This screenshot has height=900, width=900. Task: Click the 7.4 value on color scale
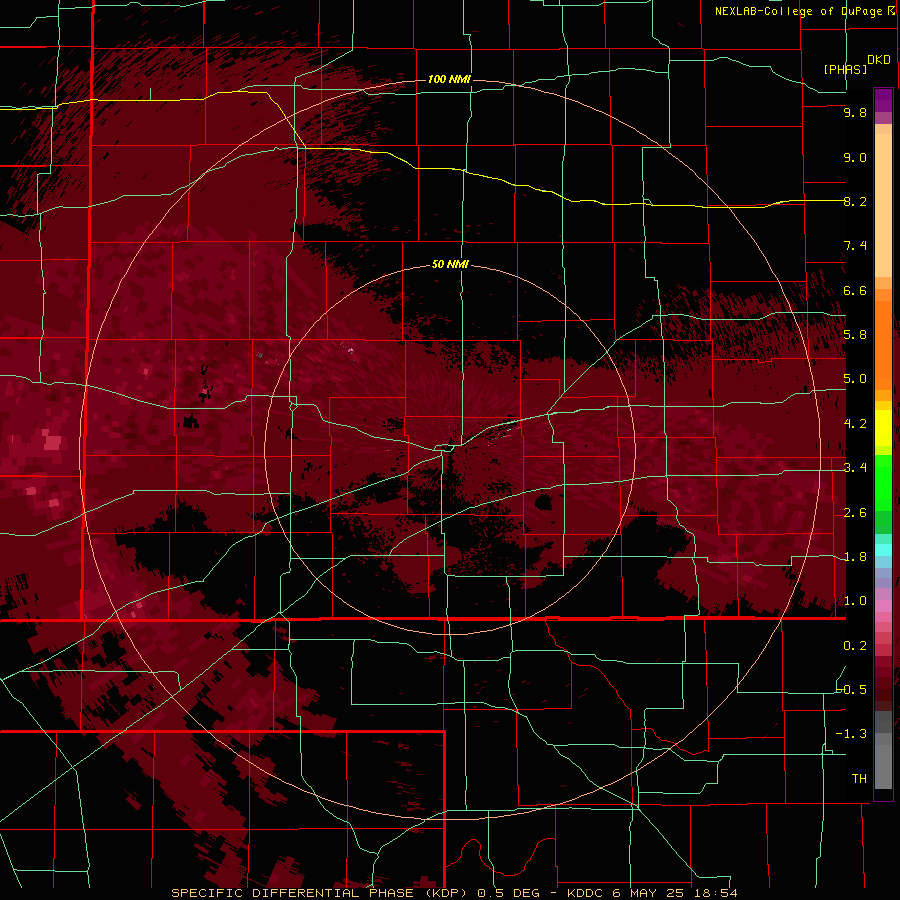[x=855, y=246]
